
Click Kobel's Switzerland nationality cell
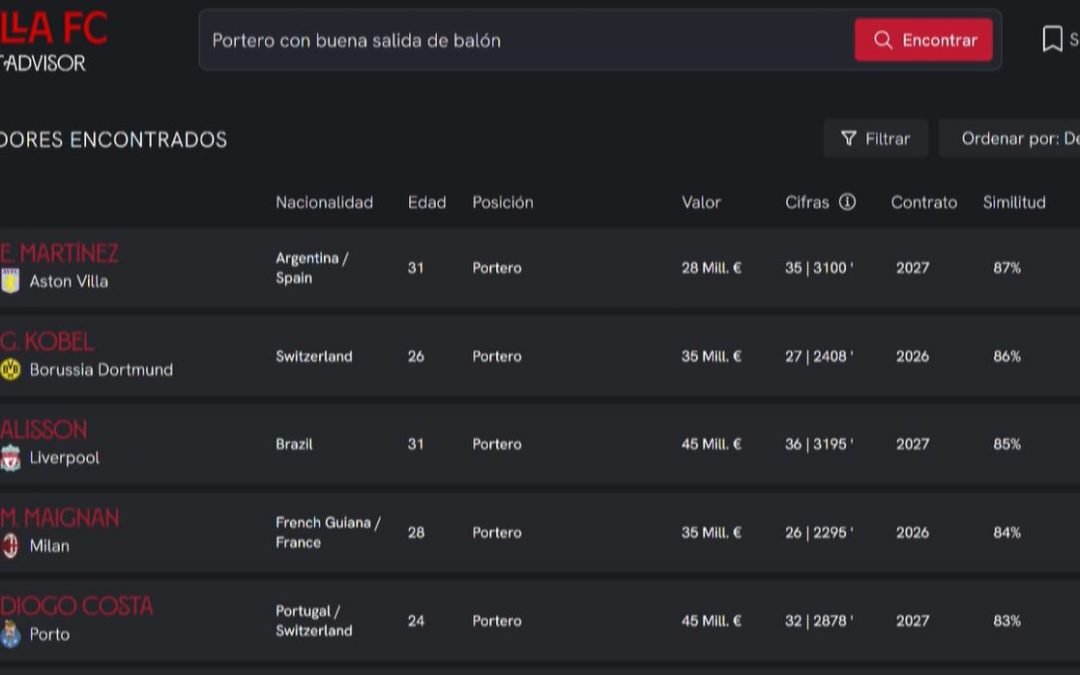[314, 356]
